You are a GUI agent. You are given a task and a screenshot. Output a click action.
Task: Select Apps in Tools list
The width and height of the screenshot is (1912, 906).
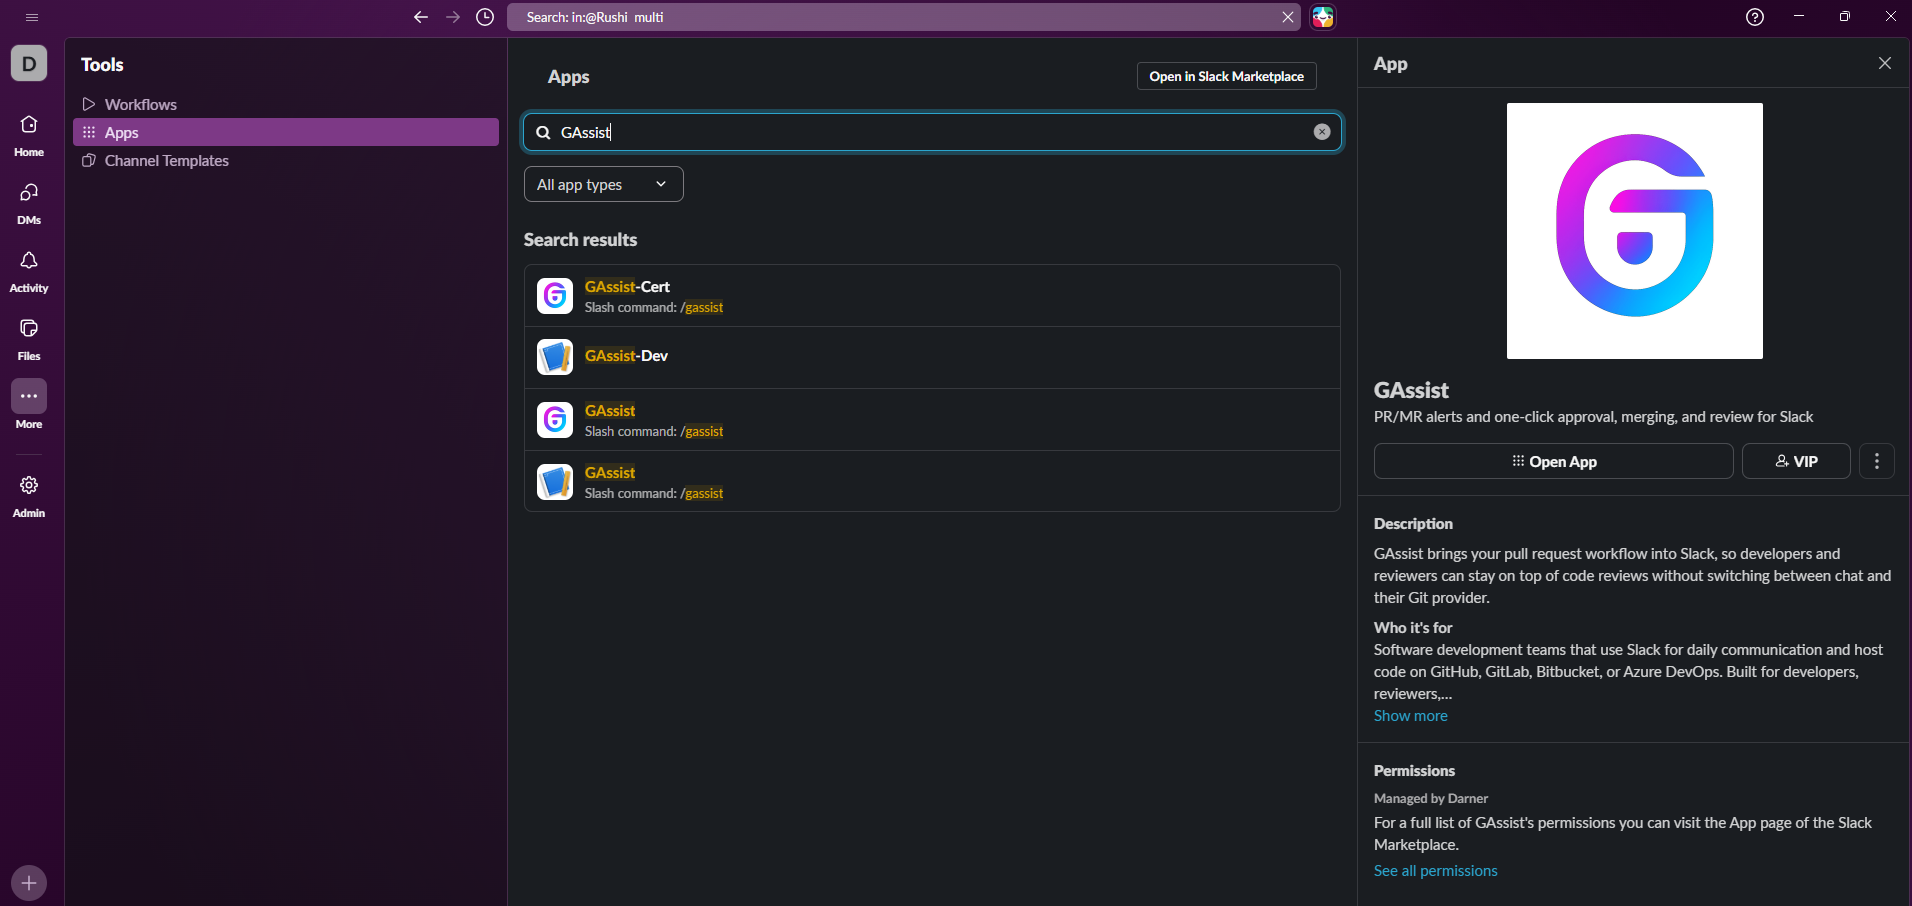click(286, 132)
